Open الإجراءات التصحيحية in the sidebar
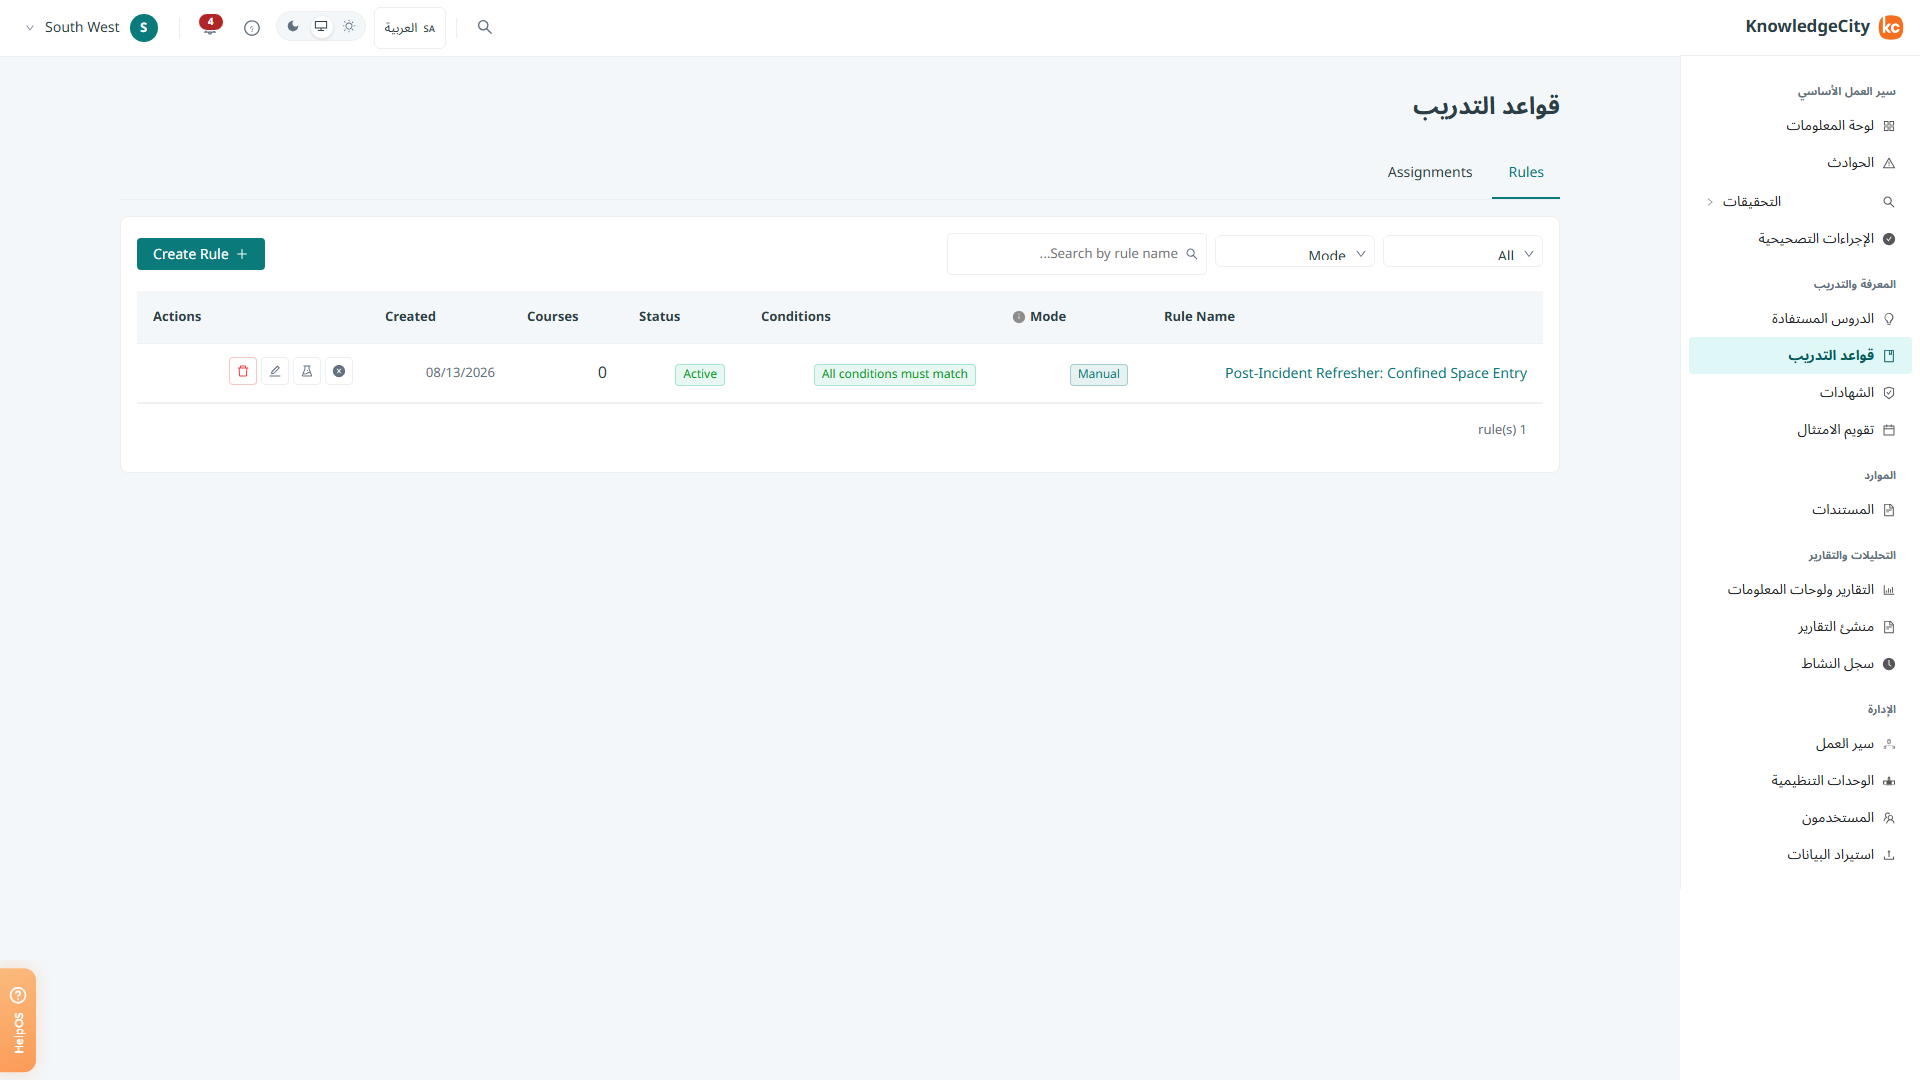The width and height of the screenshot is (1920, 1080). 1800,239
